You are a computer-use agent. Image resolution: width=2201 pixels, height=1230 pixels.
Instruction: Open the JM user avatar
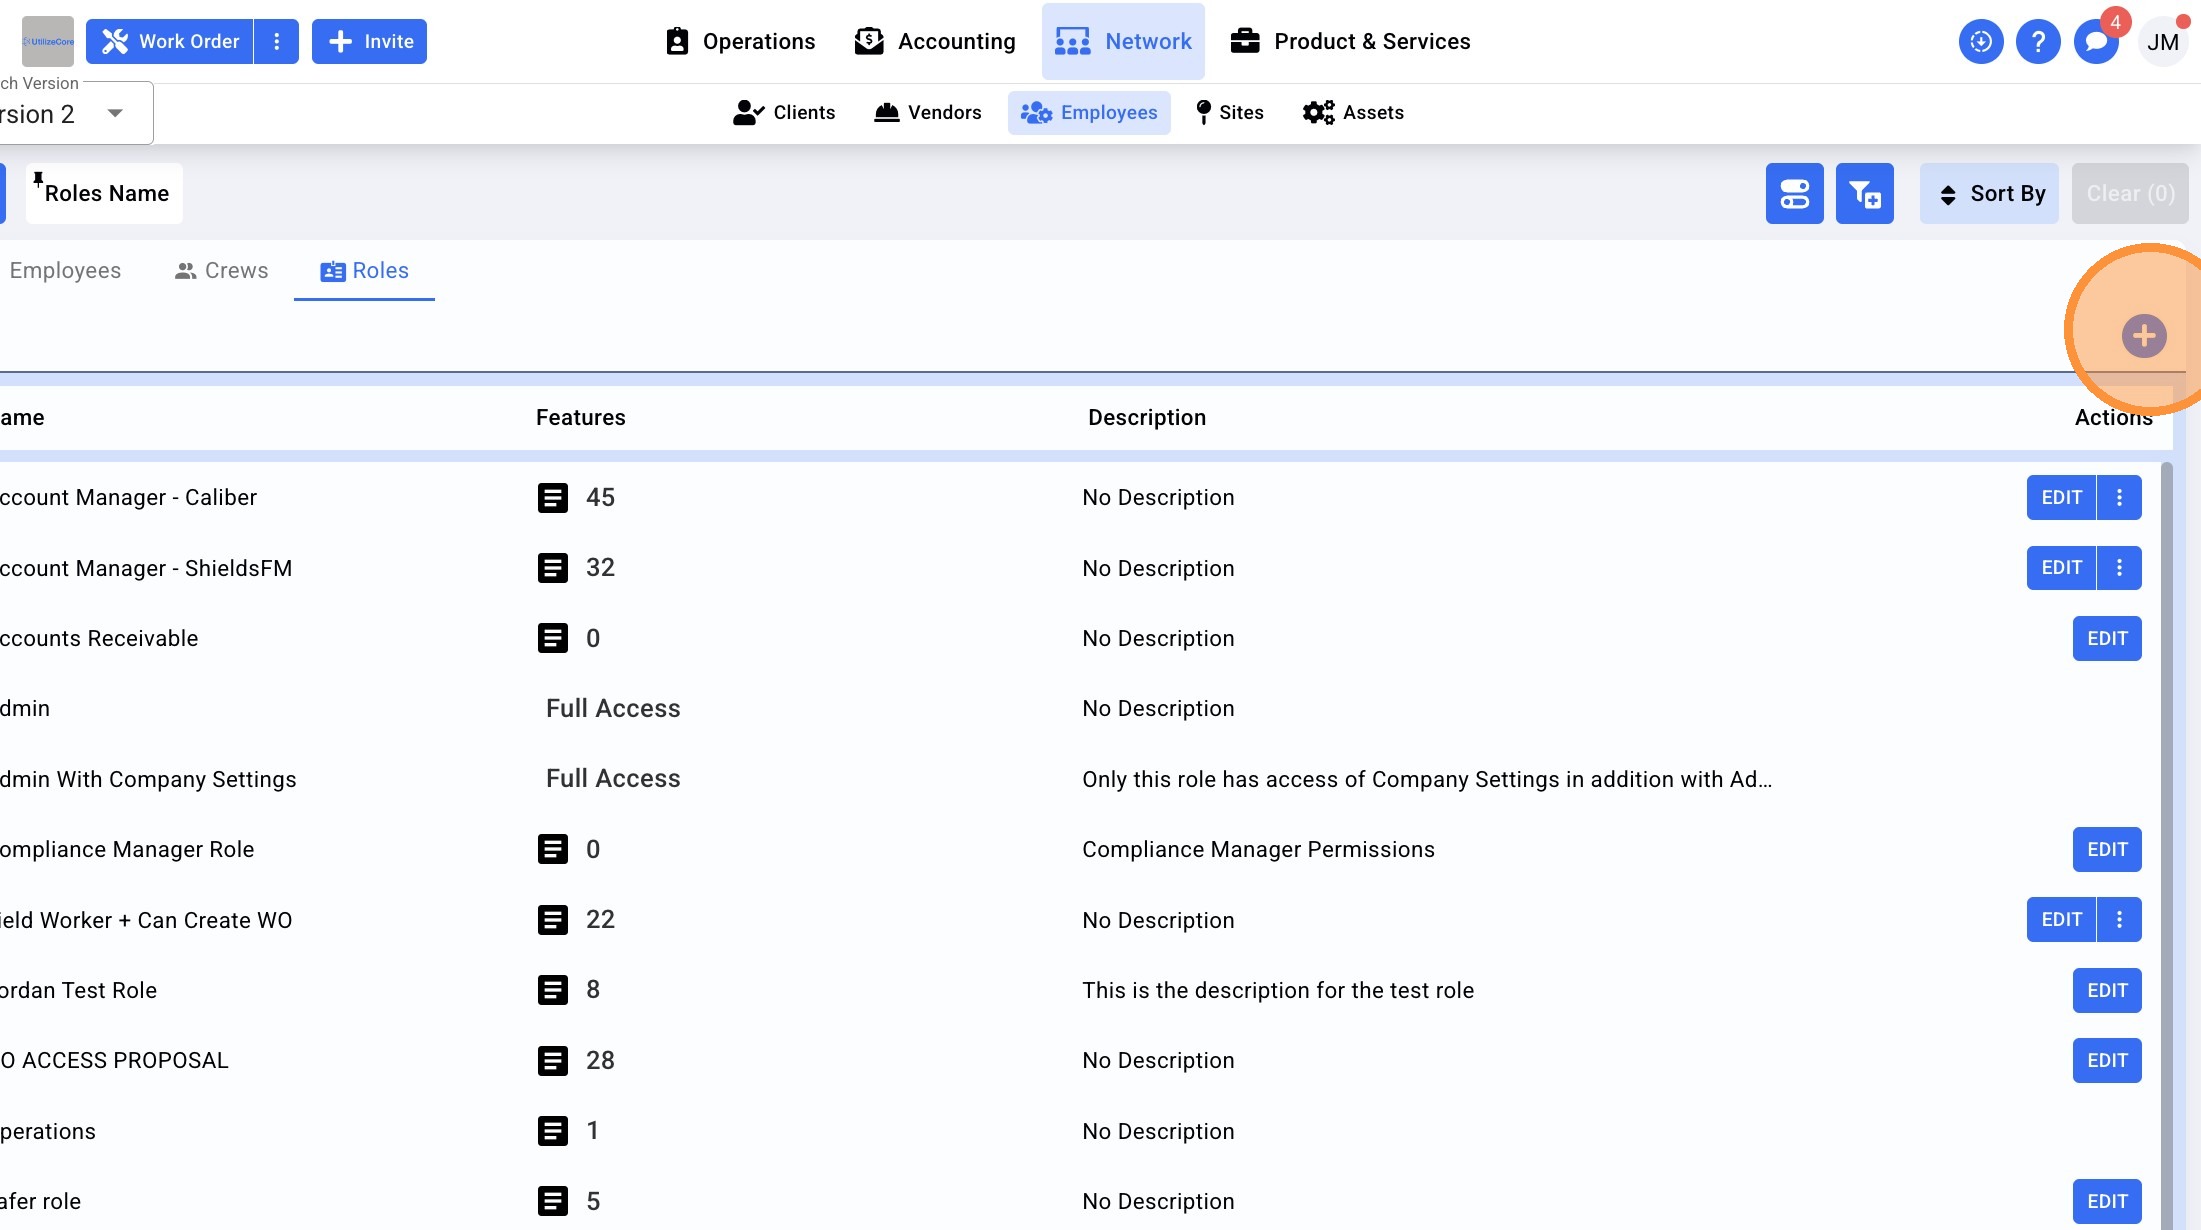(2162, 42)
